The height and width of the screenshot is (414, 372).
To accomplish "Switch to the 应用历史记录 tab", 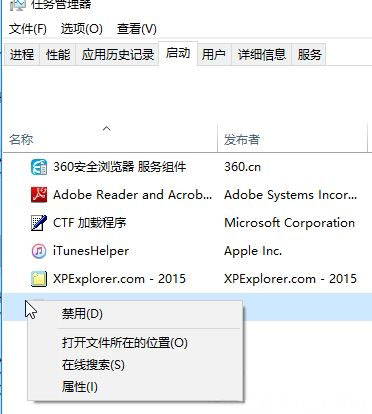I will (118, 55).
